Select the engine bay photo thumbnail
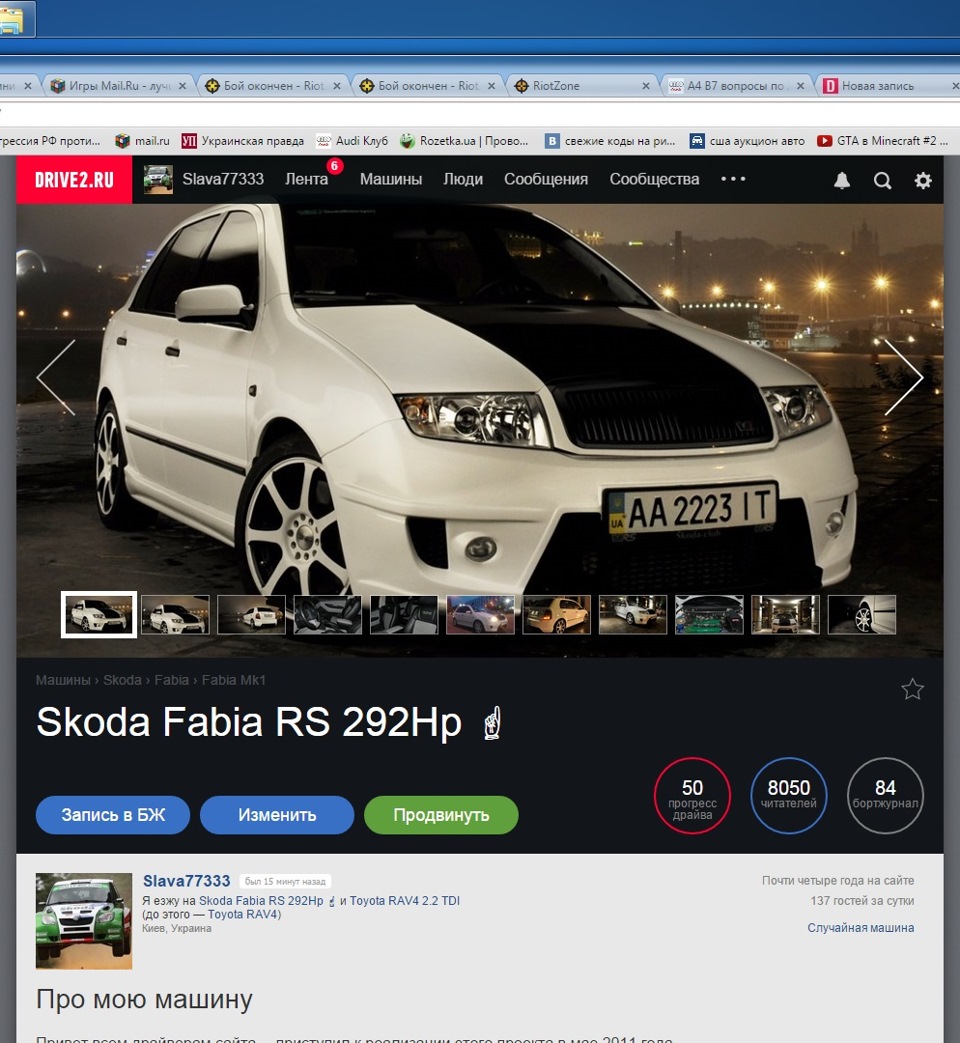The height and width of the screenshot is (1043, 960). (709, 615)
